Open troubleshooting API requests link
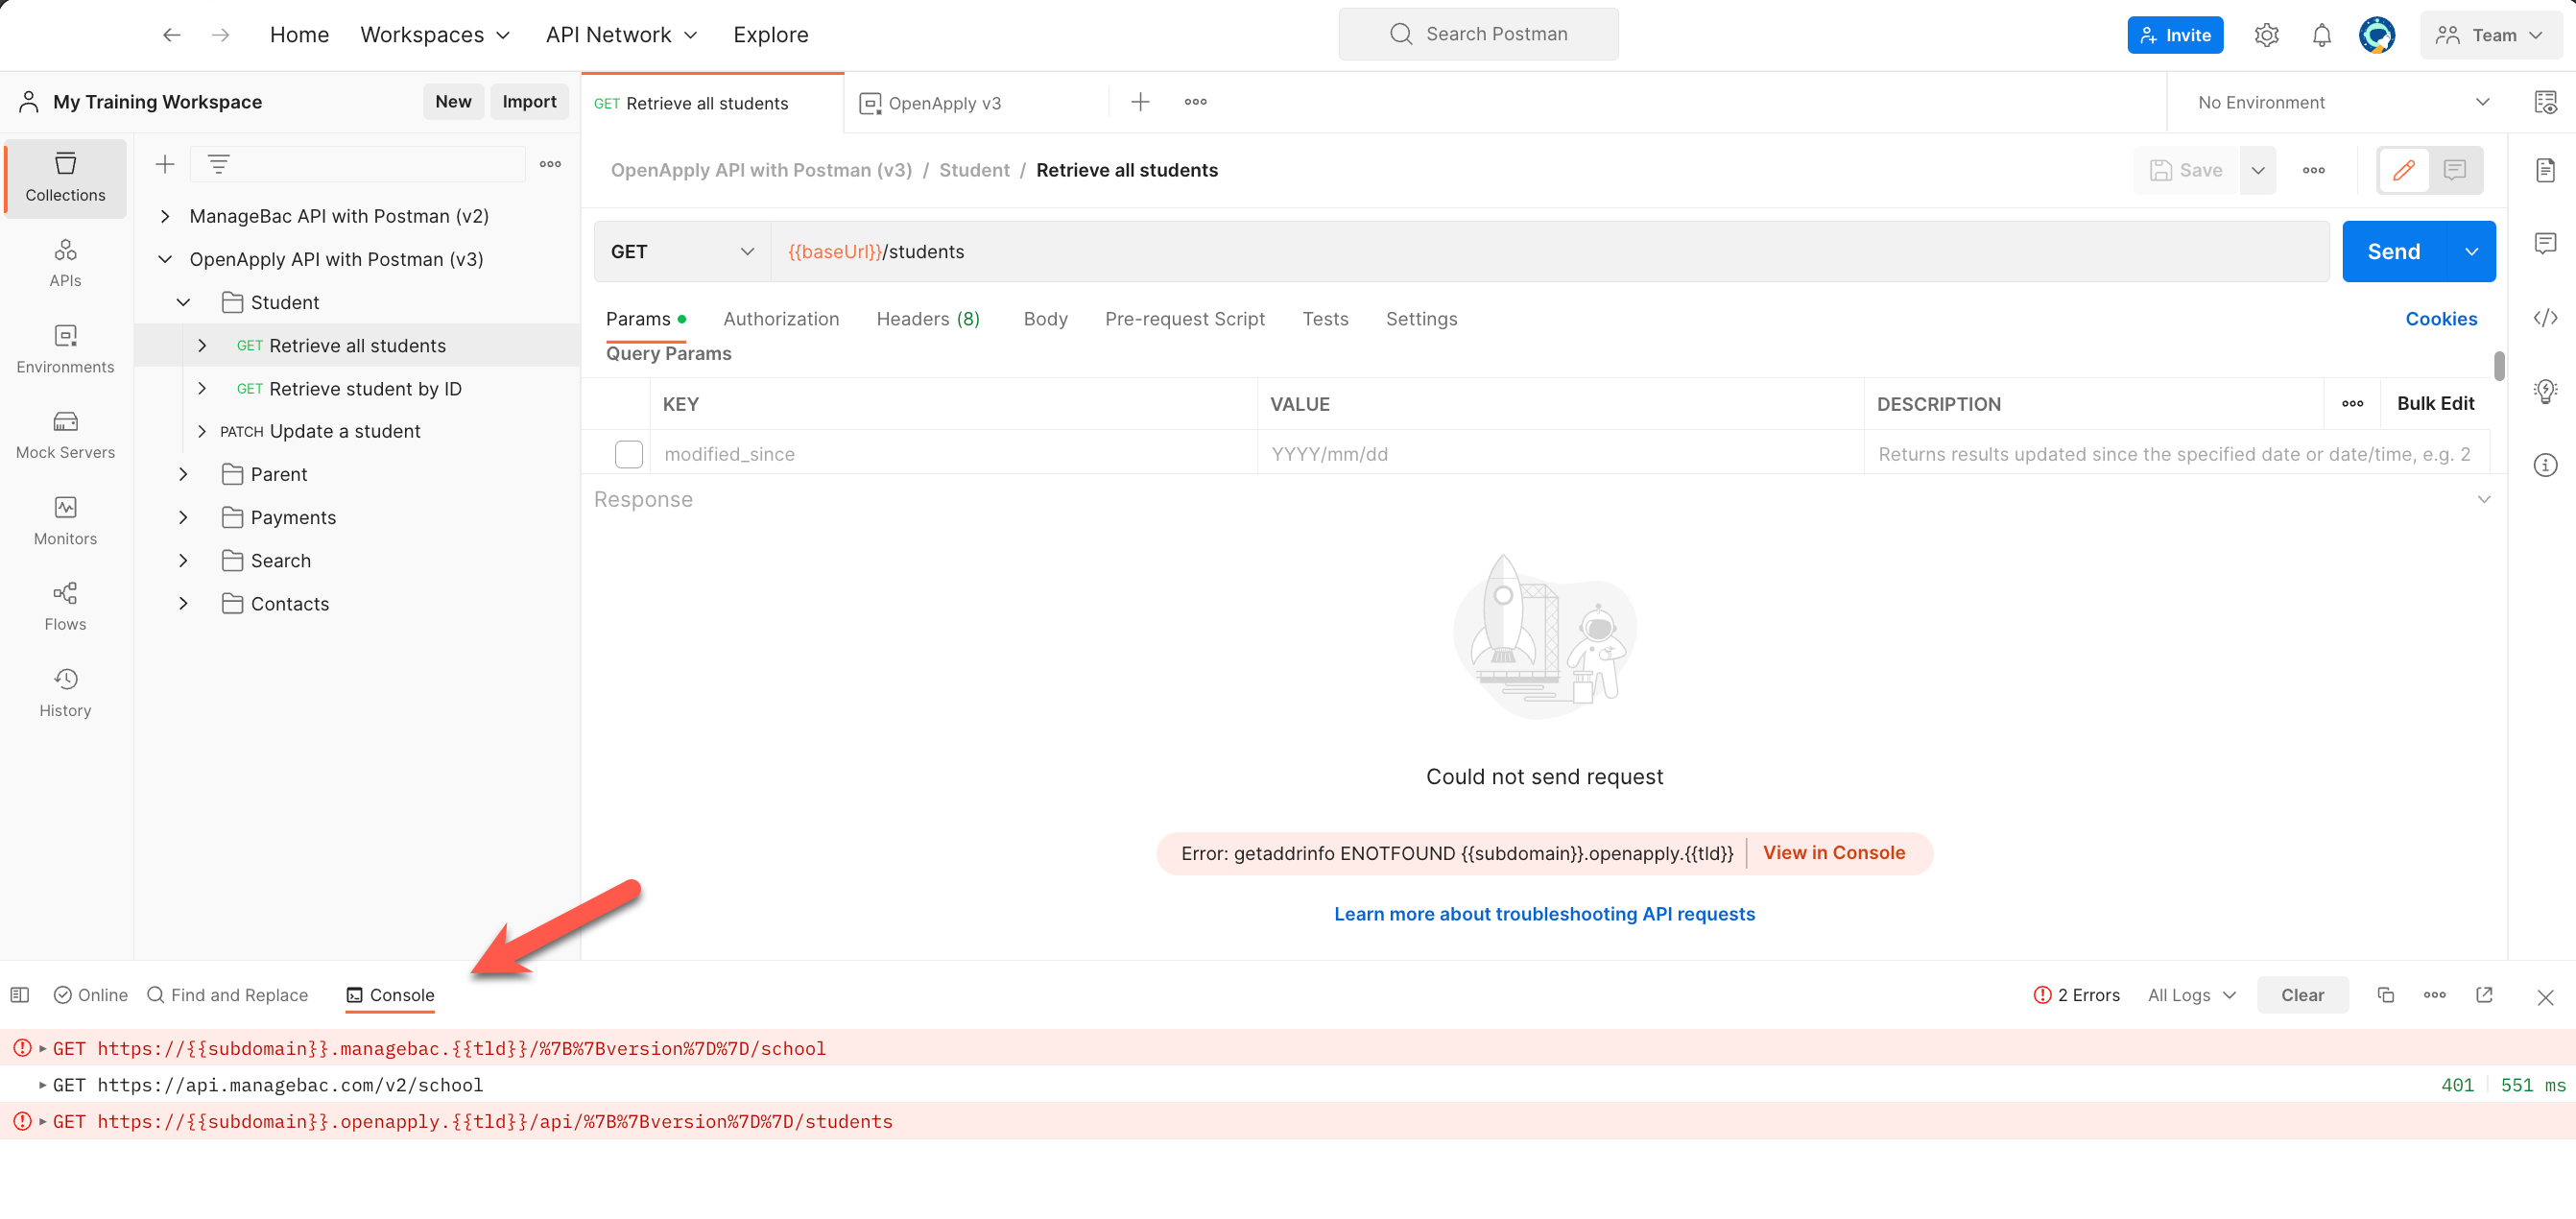 click(x=1544, y=914)
